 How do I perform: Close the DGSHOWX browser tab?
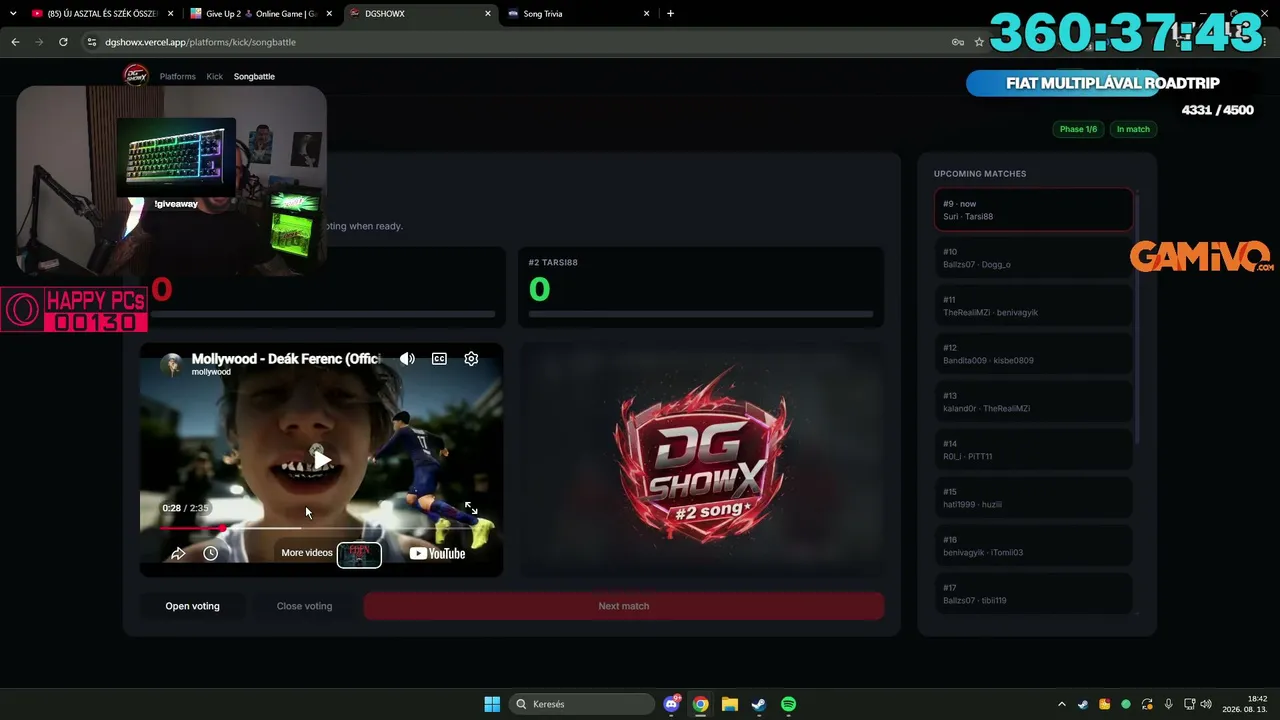[488, 14]
